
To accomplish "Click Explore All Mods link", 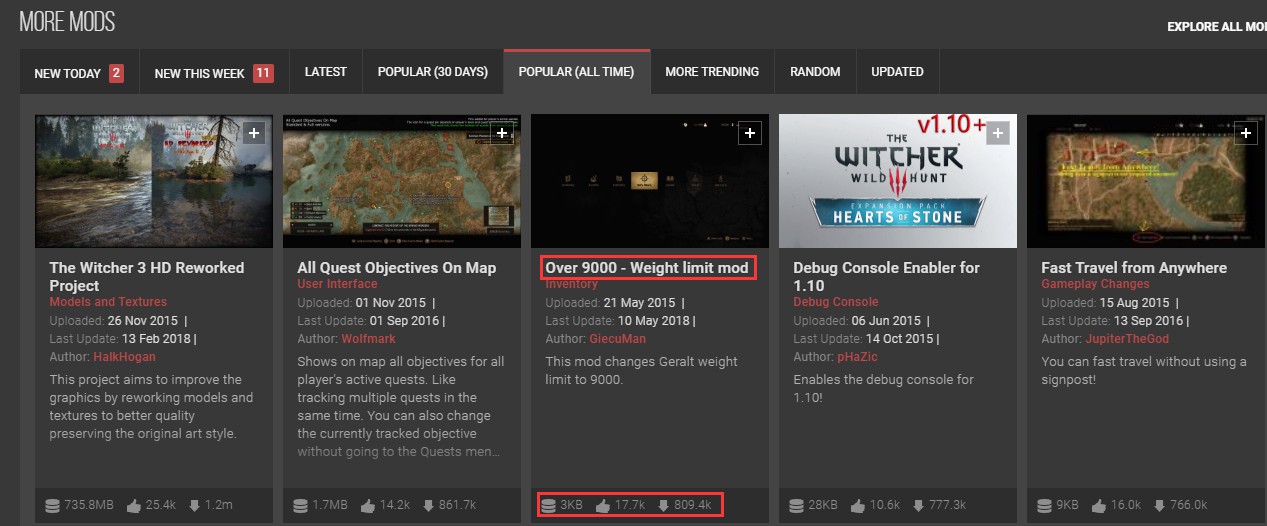I will click(x=1216, y=26).
